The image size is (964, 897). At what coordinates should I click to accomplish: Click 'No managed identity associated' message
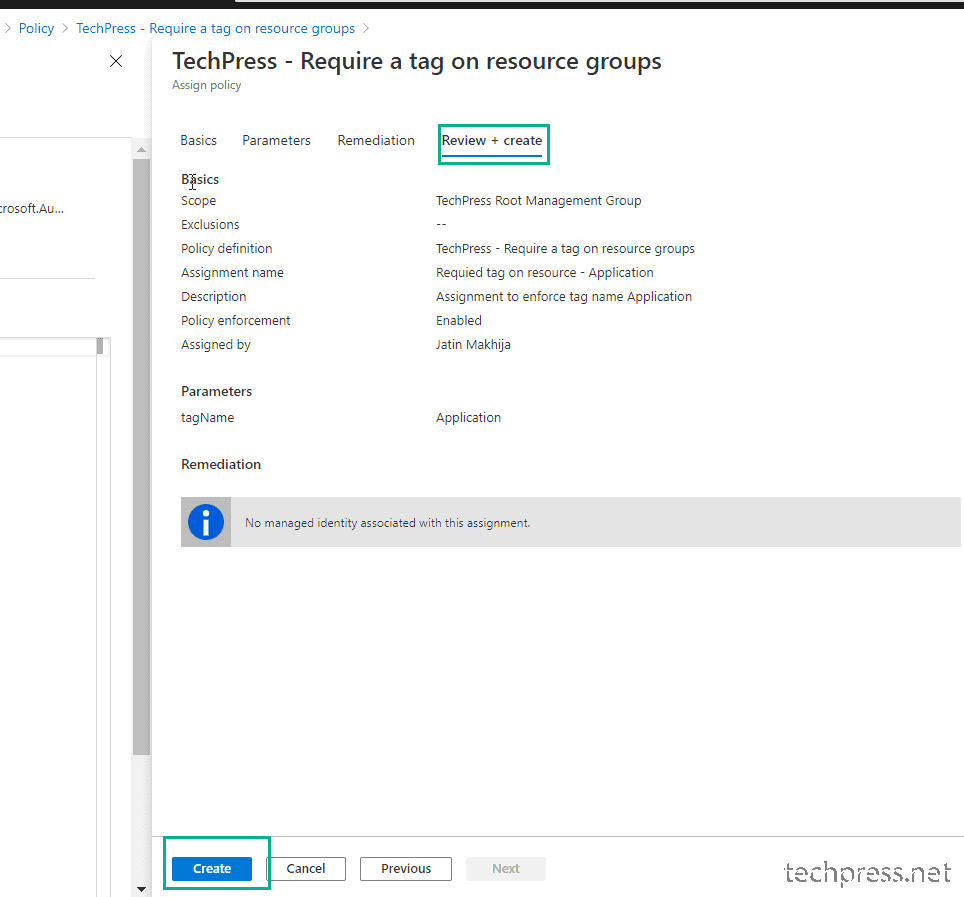tap(387, 523)
